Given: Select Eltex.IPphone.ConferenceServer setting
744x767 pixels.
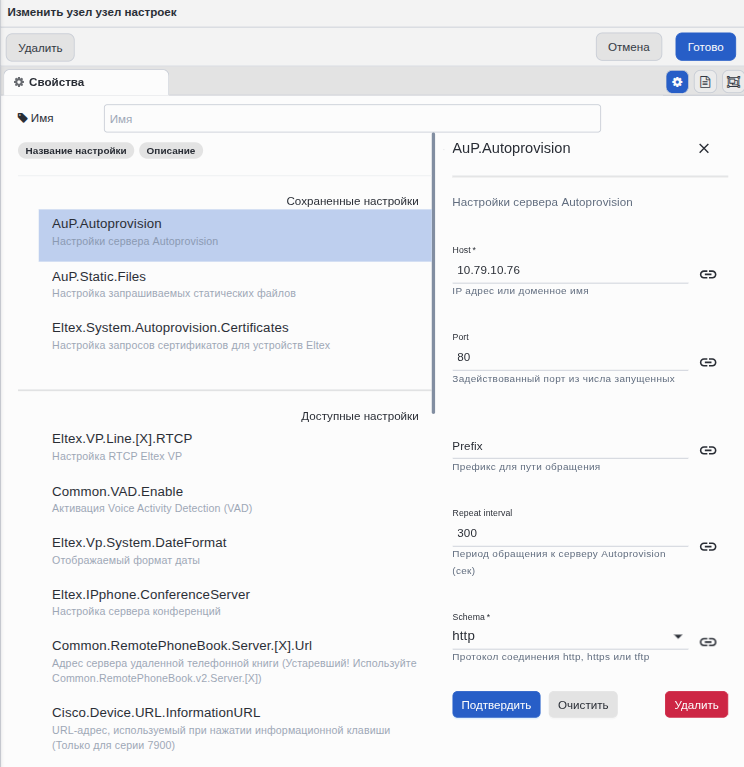Looking at the screenshot, I should (235, 603).
